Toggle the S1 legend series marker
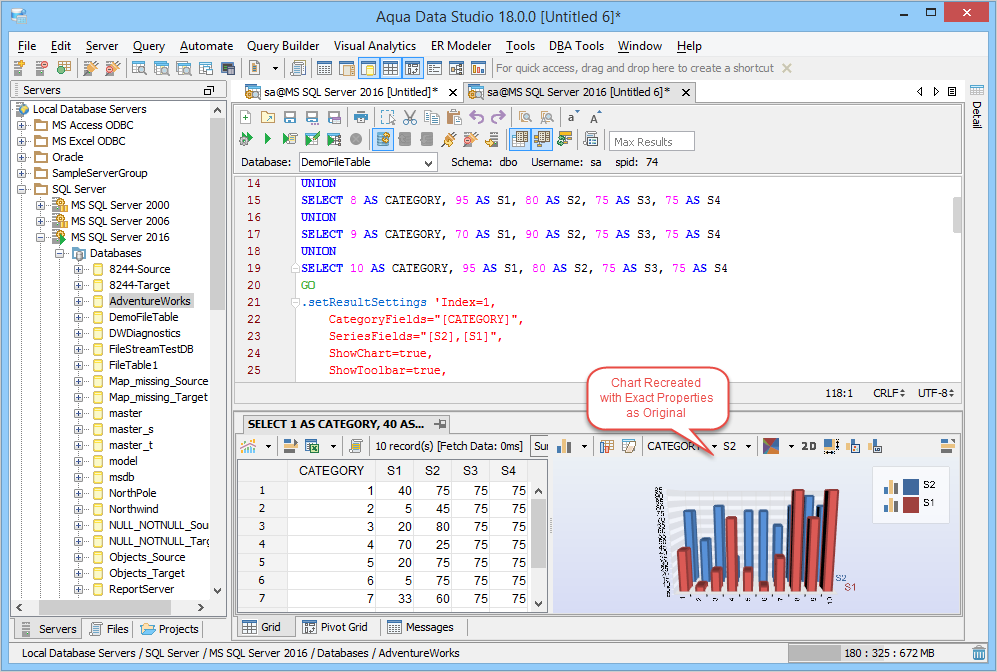The height and width of the screenshot is (672, 997). point(910,503)
